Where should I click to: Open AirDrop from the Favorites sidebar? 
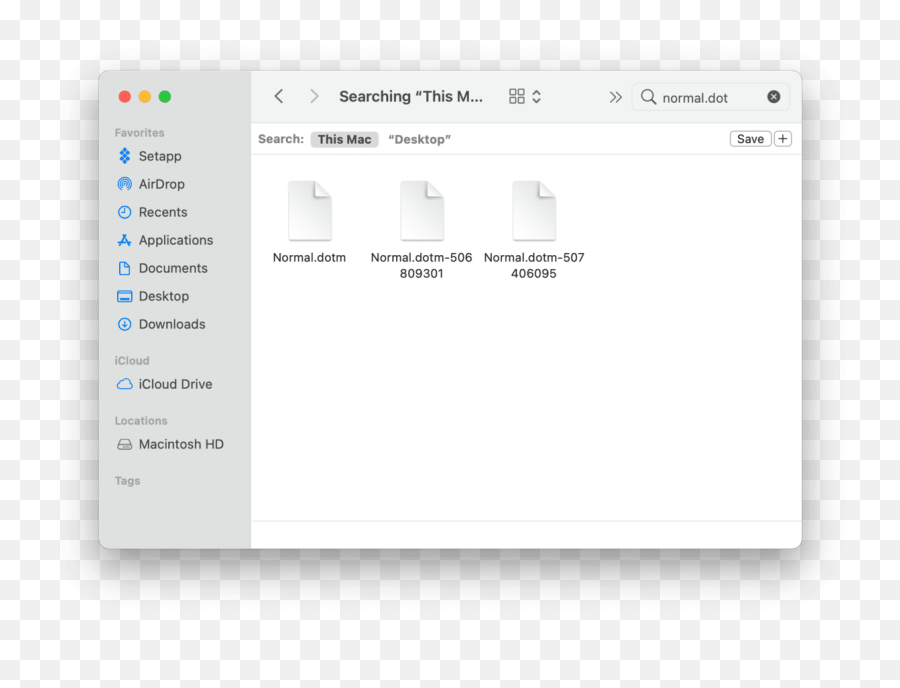coord(161,184)
